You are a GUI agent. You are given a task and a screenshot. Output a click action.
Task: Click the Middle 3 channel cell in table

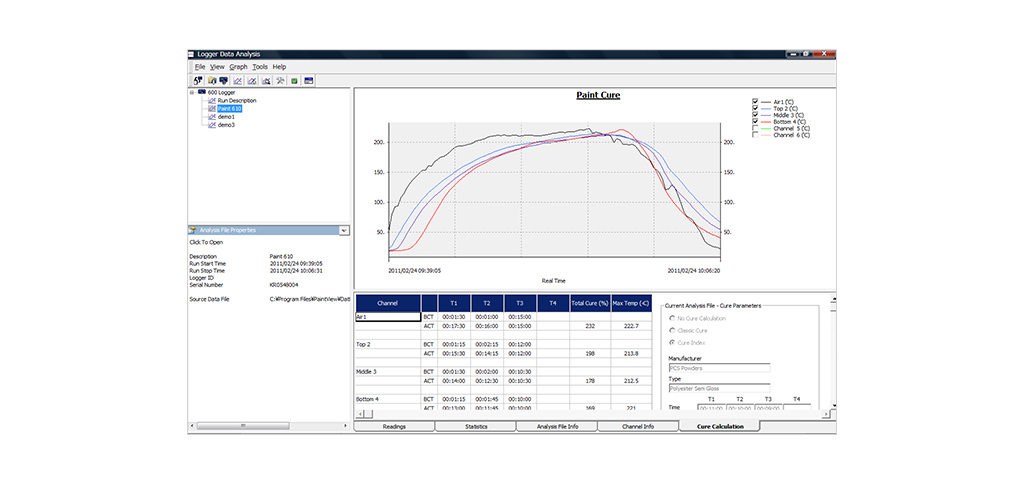tap(388, 372)
